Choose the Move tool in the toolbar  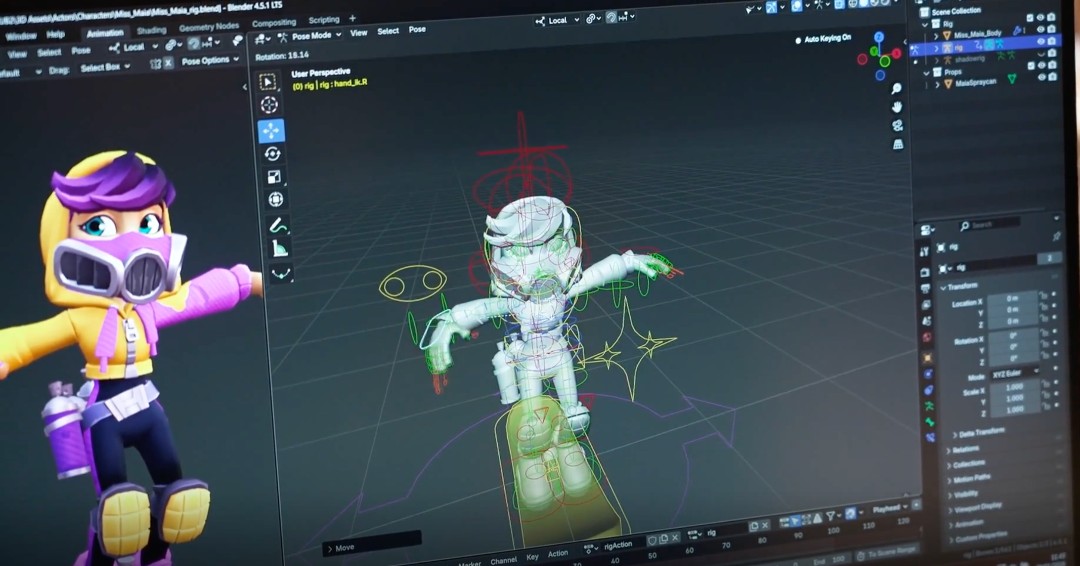[271, 131]
